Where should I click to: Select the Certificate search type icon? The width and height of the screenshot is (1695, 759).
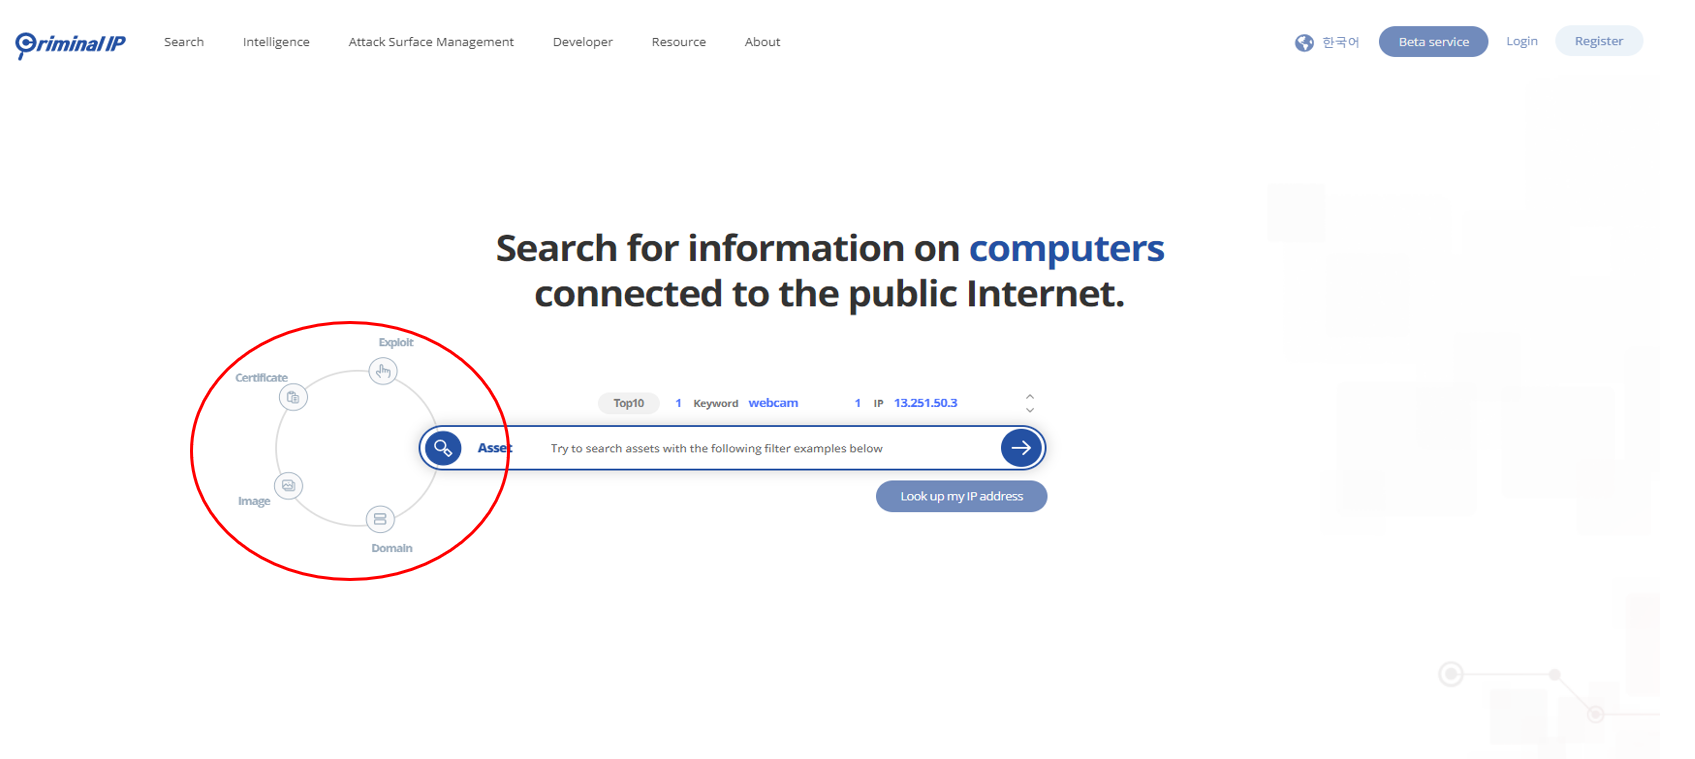coord(293,397)
